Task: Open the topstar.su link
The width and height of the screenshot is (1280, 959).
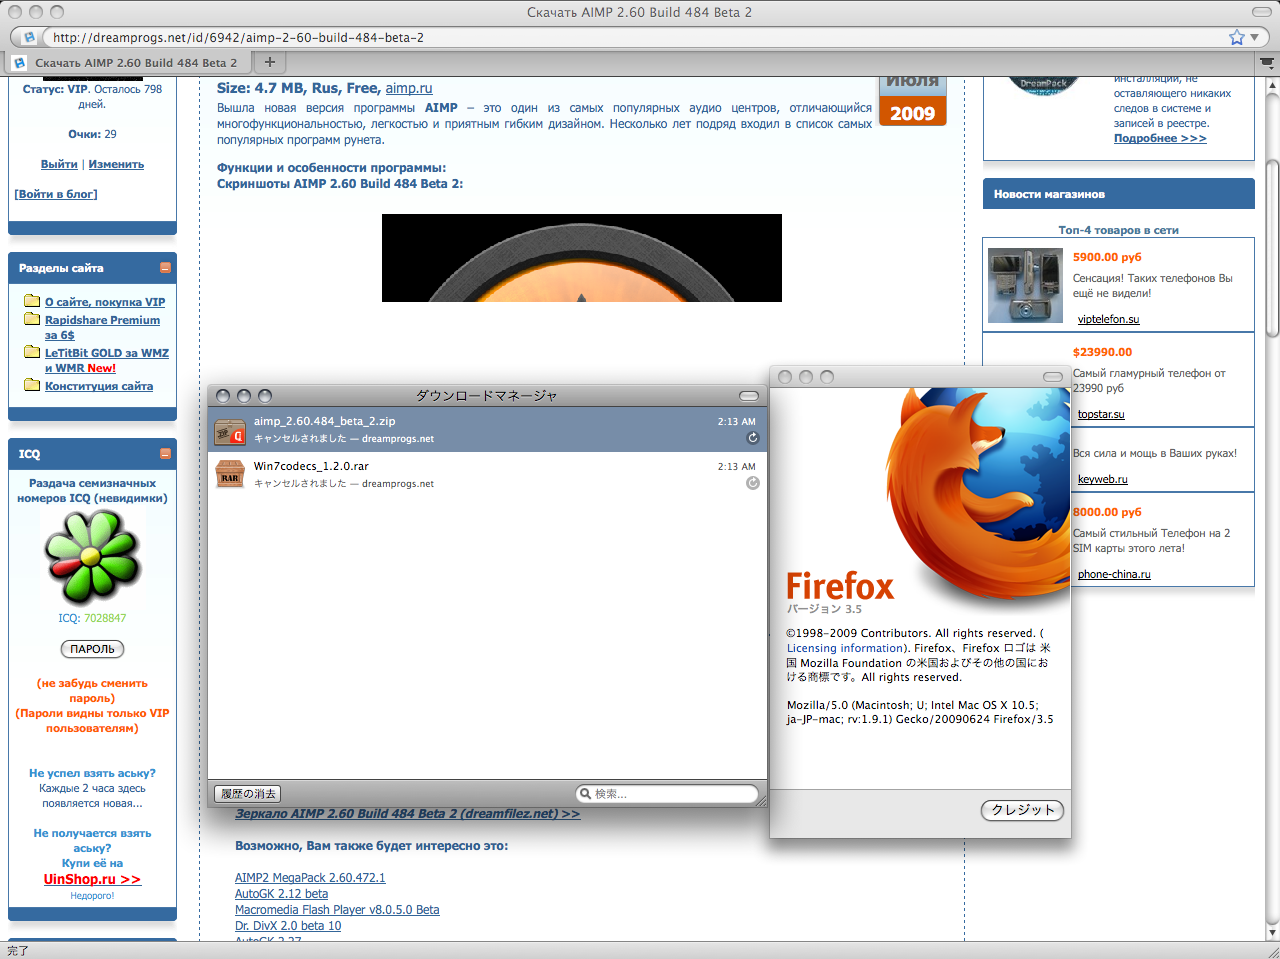Action: [1101, 415]
